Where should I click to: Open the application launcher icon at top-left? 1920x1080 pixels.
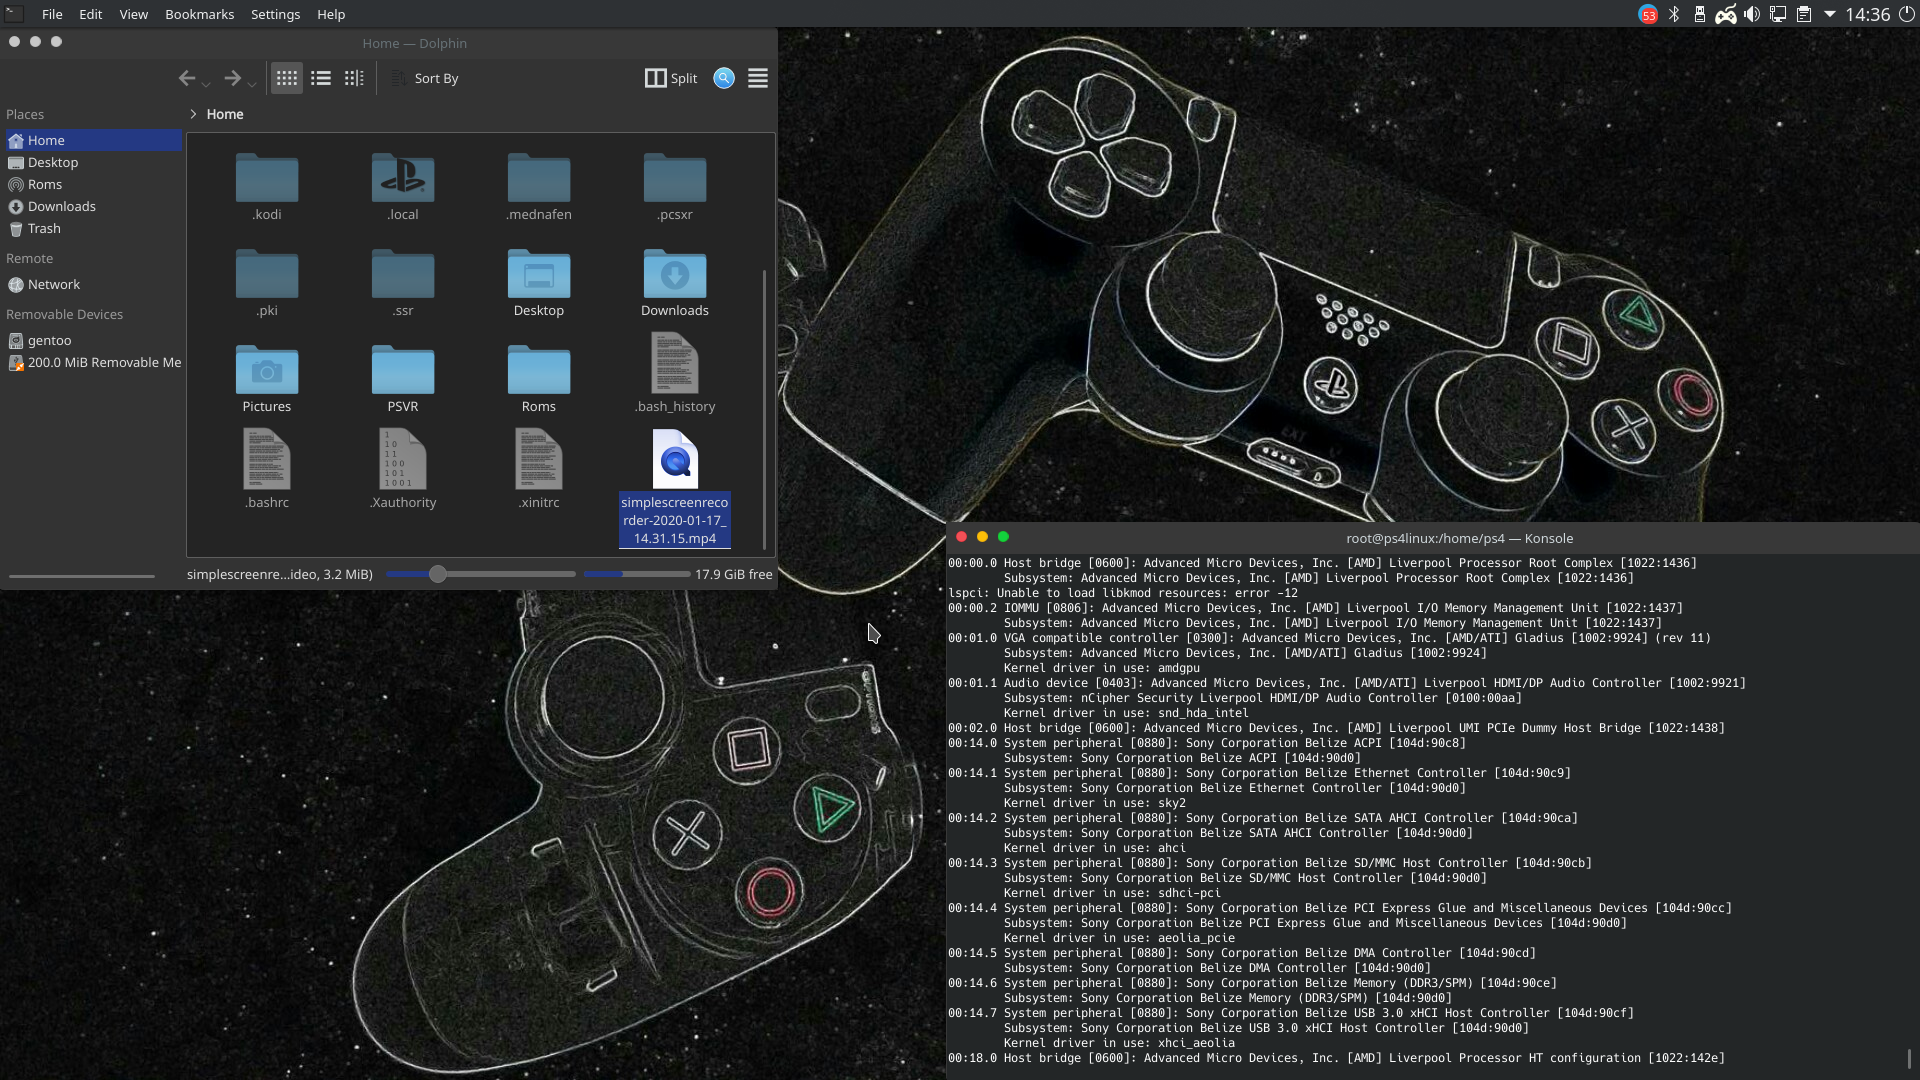click(14, 14)
